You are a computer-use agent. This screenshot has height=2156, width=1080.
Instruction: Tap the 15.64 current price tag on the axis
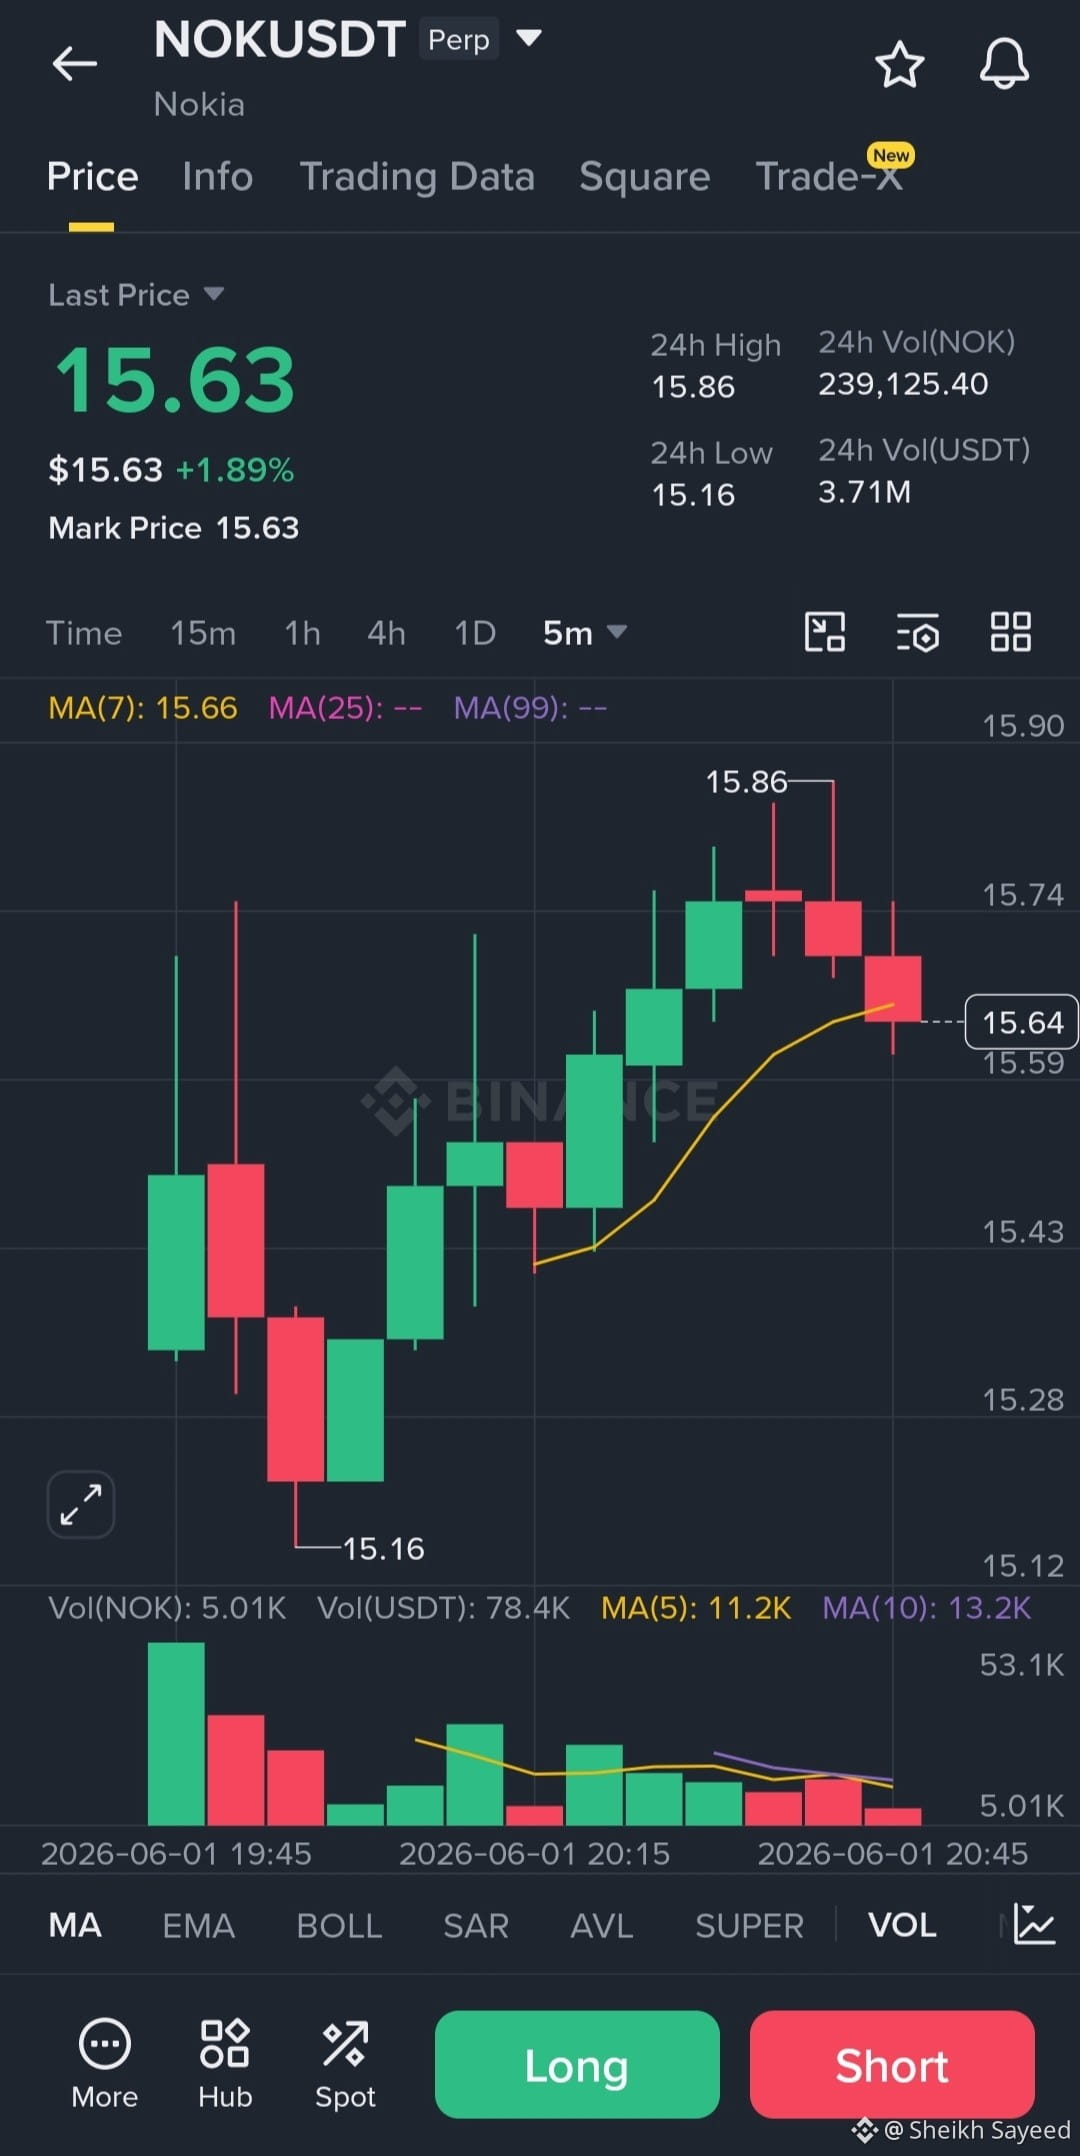[x=1021, y=1022]
